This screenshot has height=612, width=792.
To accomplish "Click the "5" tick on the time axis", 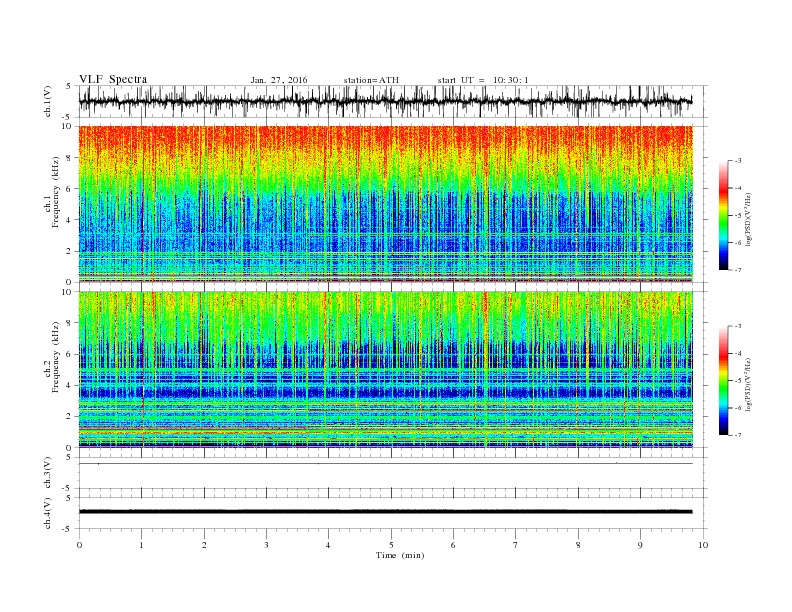I will [x=391, y=545].
